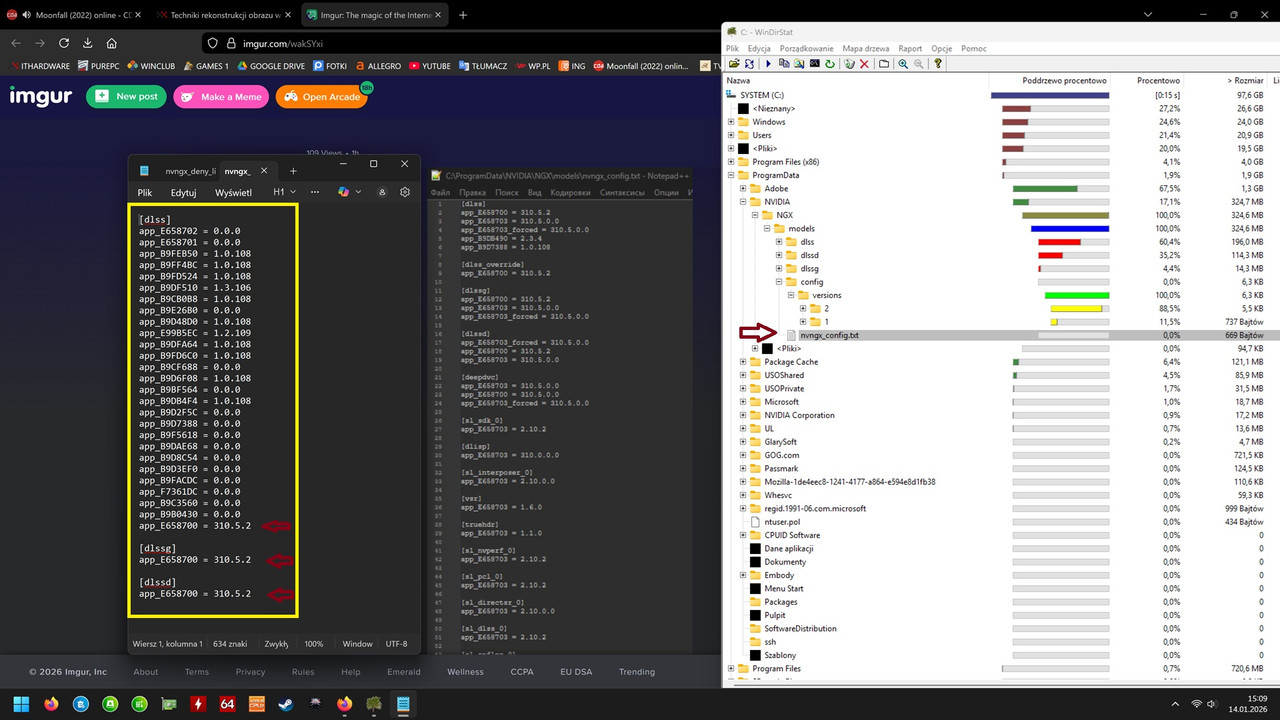Open the WinDirStat tree icon on taskbar
The image size is (1280, 720).
point(374,704)
